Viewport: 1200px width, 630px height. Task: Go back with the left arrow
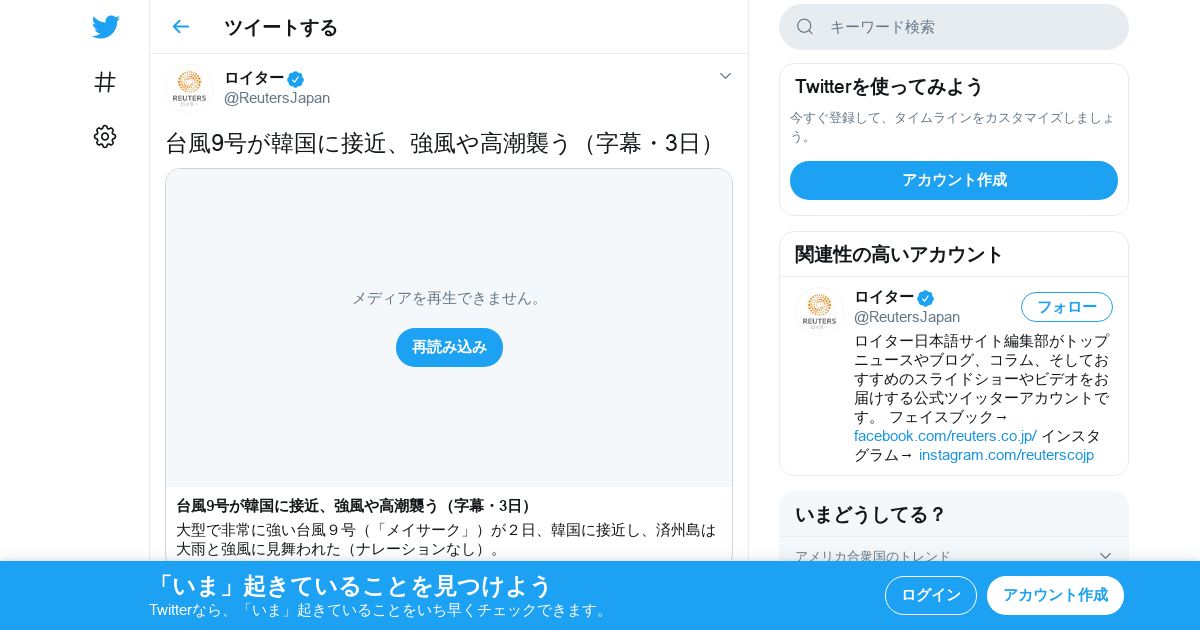(x=180, y=27)
